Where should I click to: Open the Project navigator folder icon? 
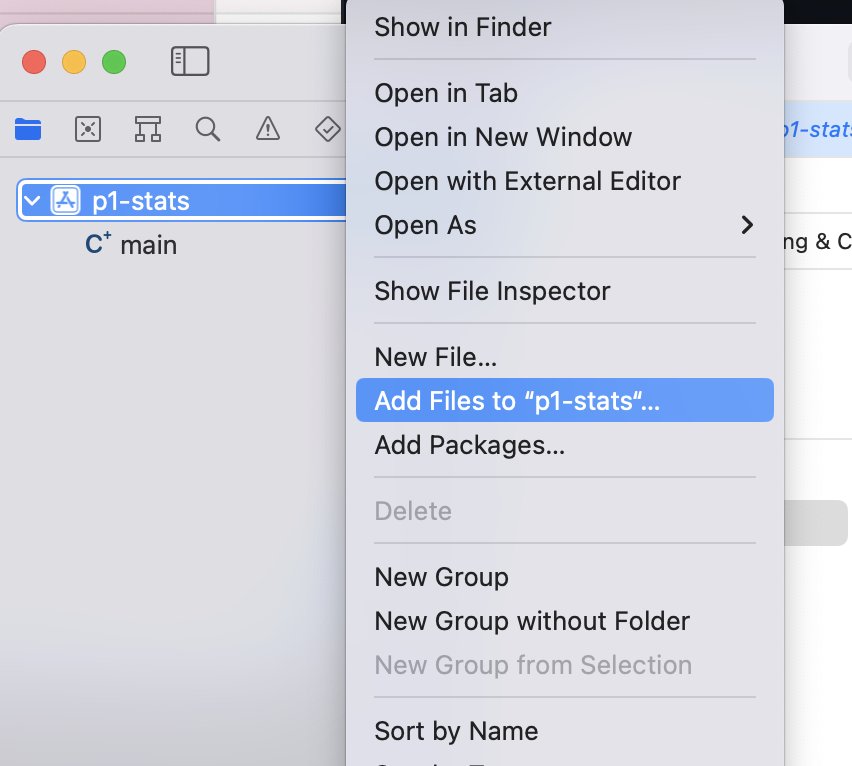tap(28, 129)
